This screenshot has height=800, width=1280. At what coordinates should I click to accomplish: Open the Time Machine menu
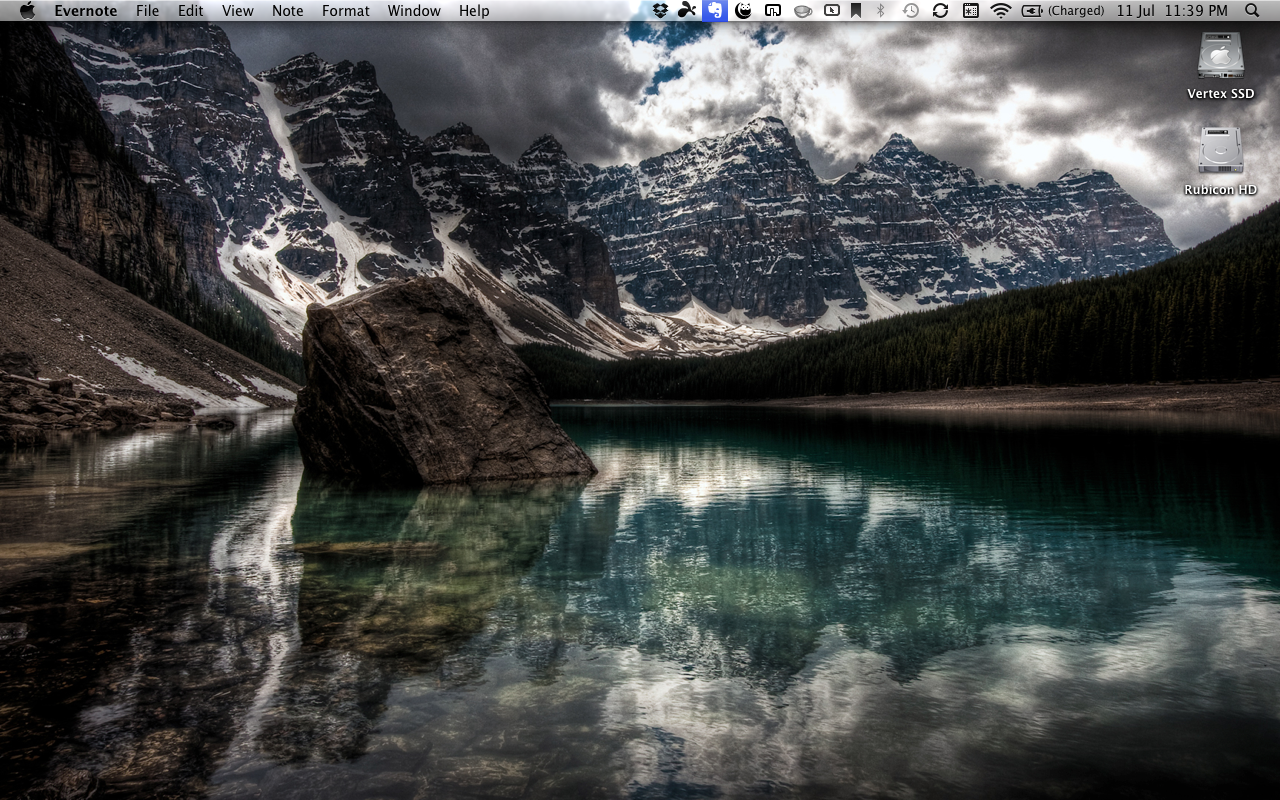click(910, 10)
